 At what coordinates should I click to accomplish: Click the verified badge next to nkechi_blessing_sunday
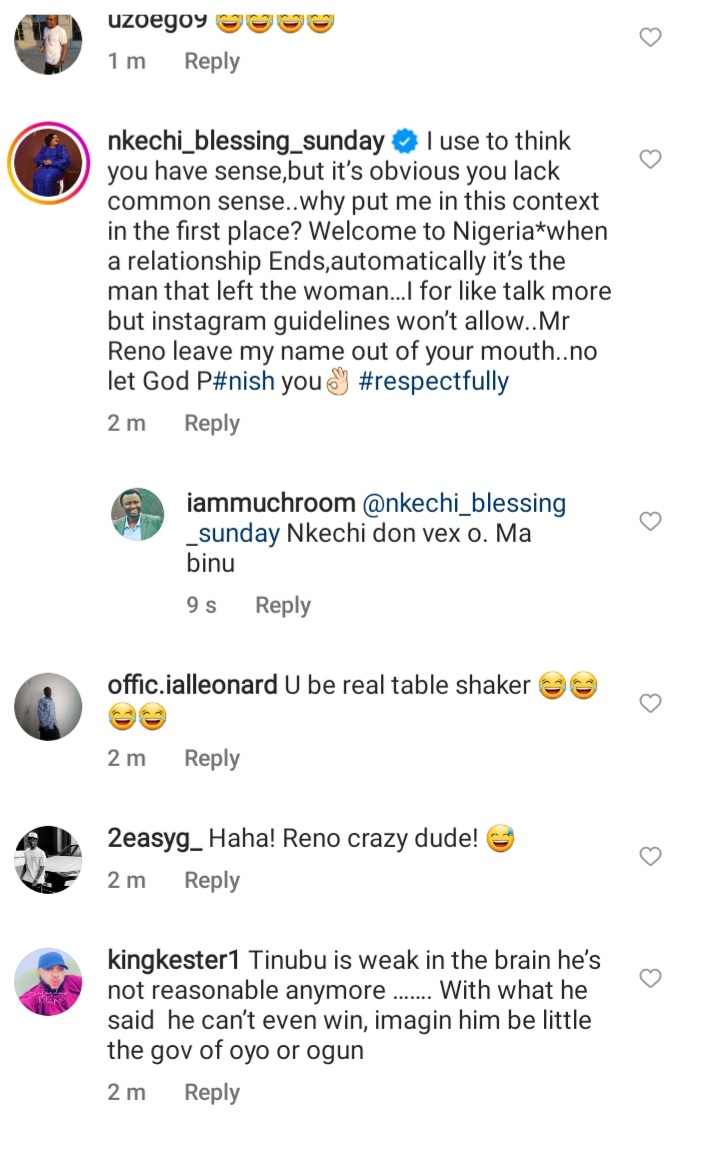click(x=404, y=141)
